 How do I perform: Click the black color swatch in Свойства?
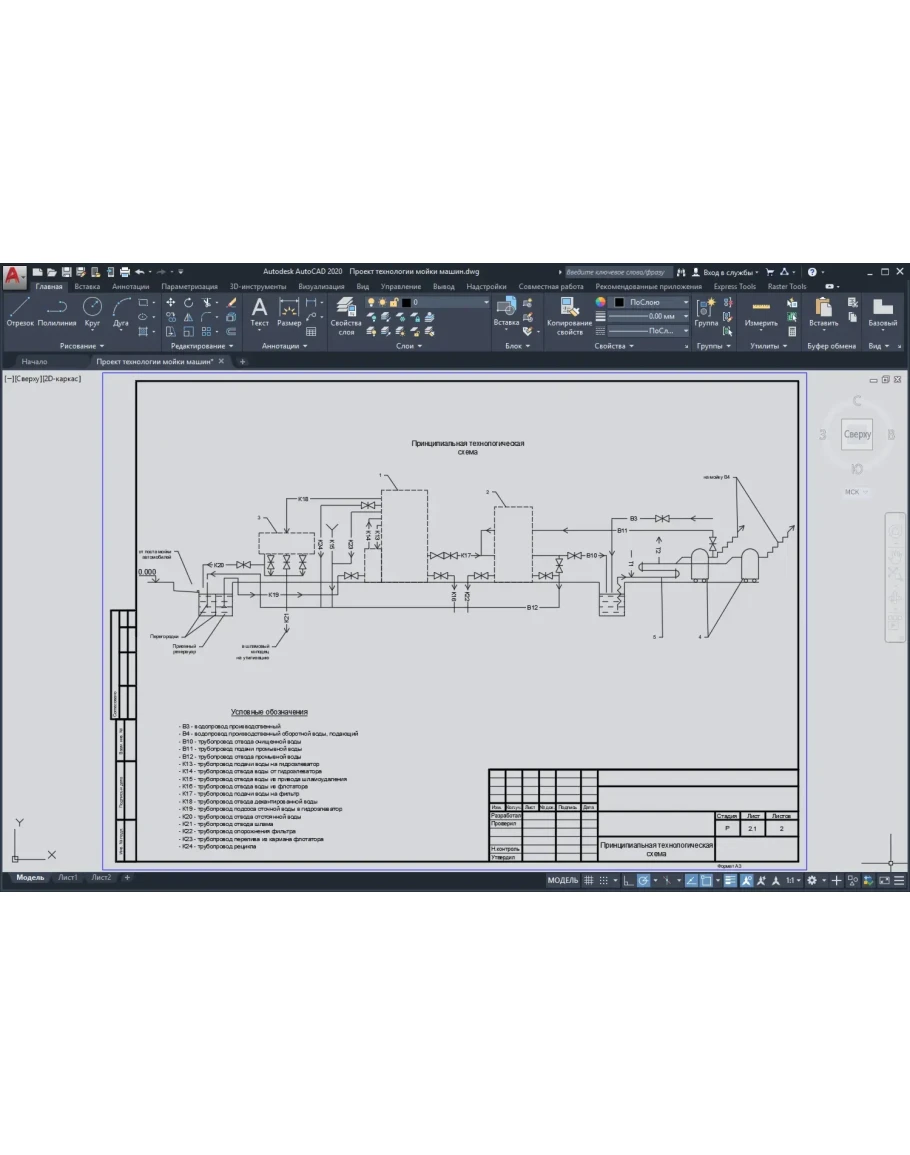click(x=619, y=302)
